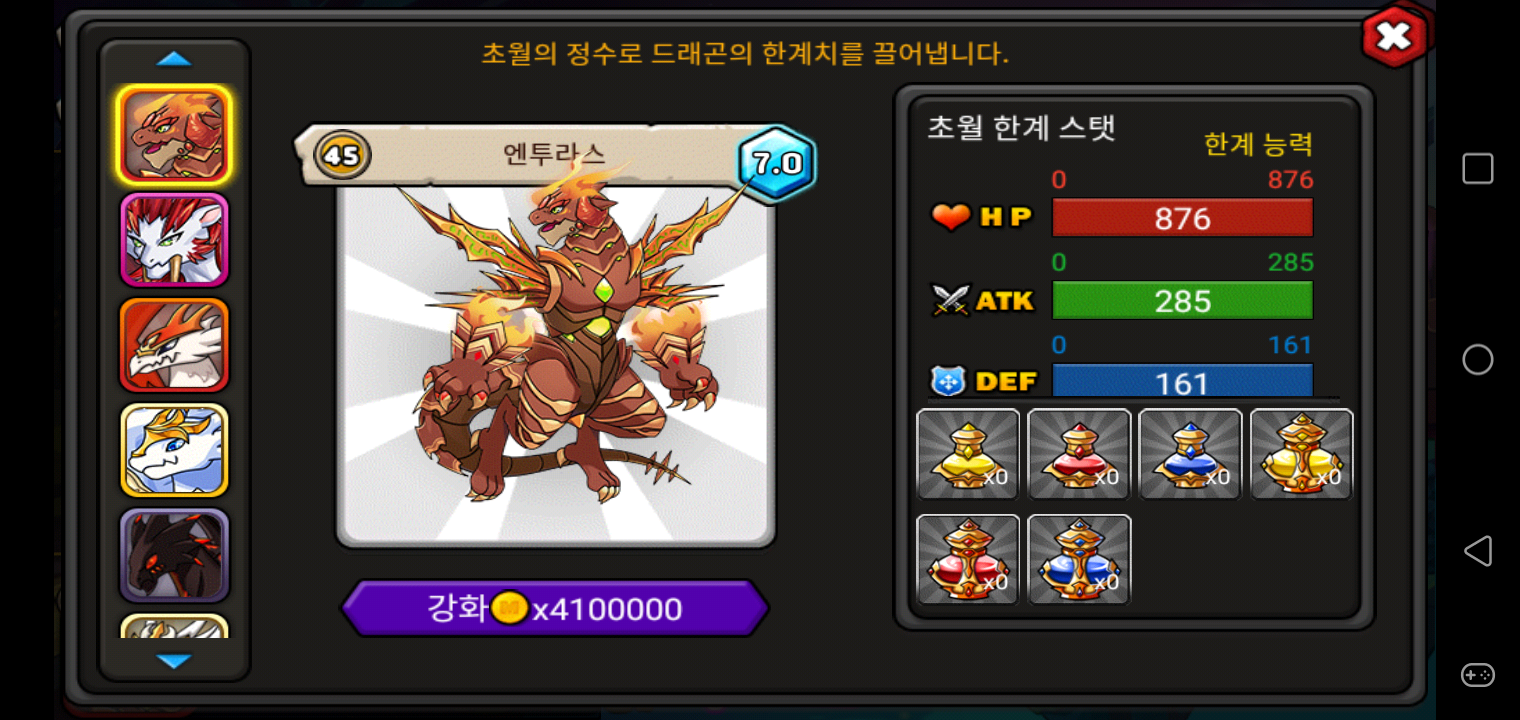Tap the red HP 876 bar

(x=1182, y=218)
